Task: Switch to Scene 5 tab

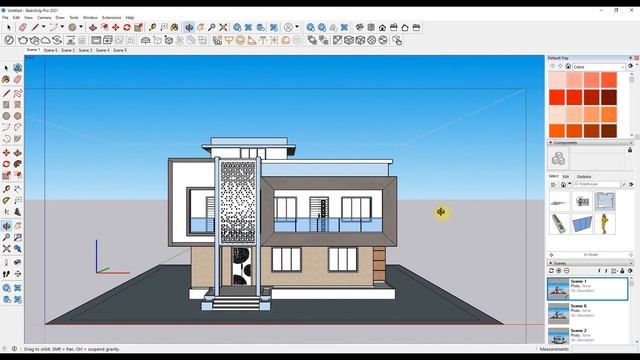Action: coord(120,50)
